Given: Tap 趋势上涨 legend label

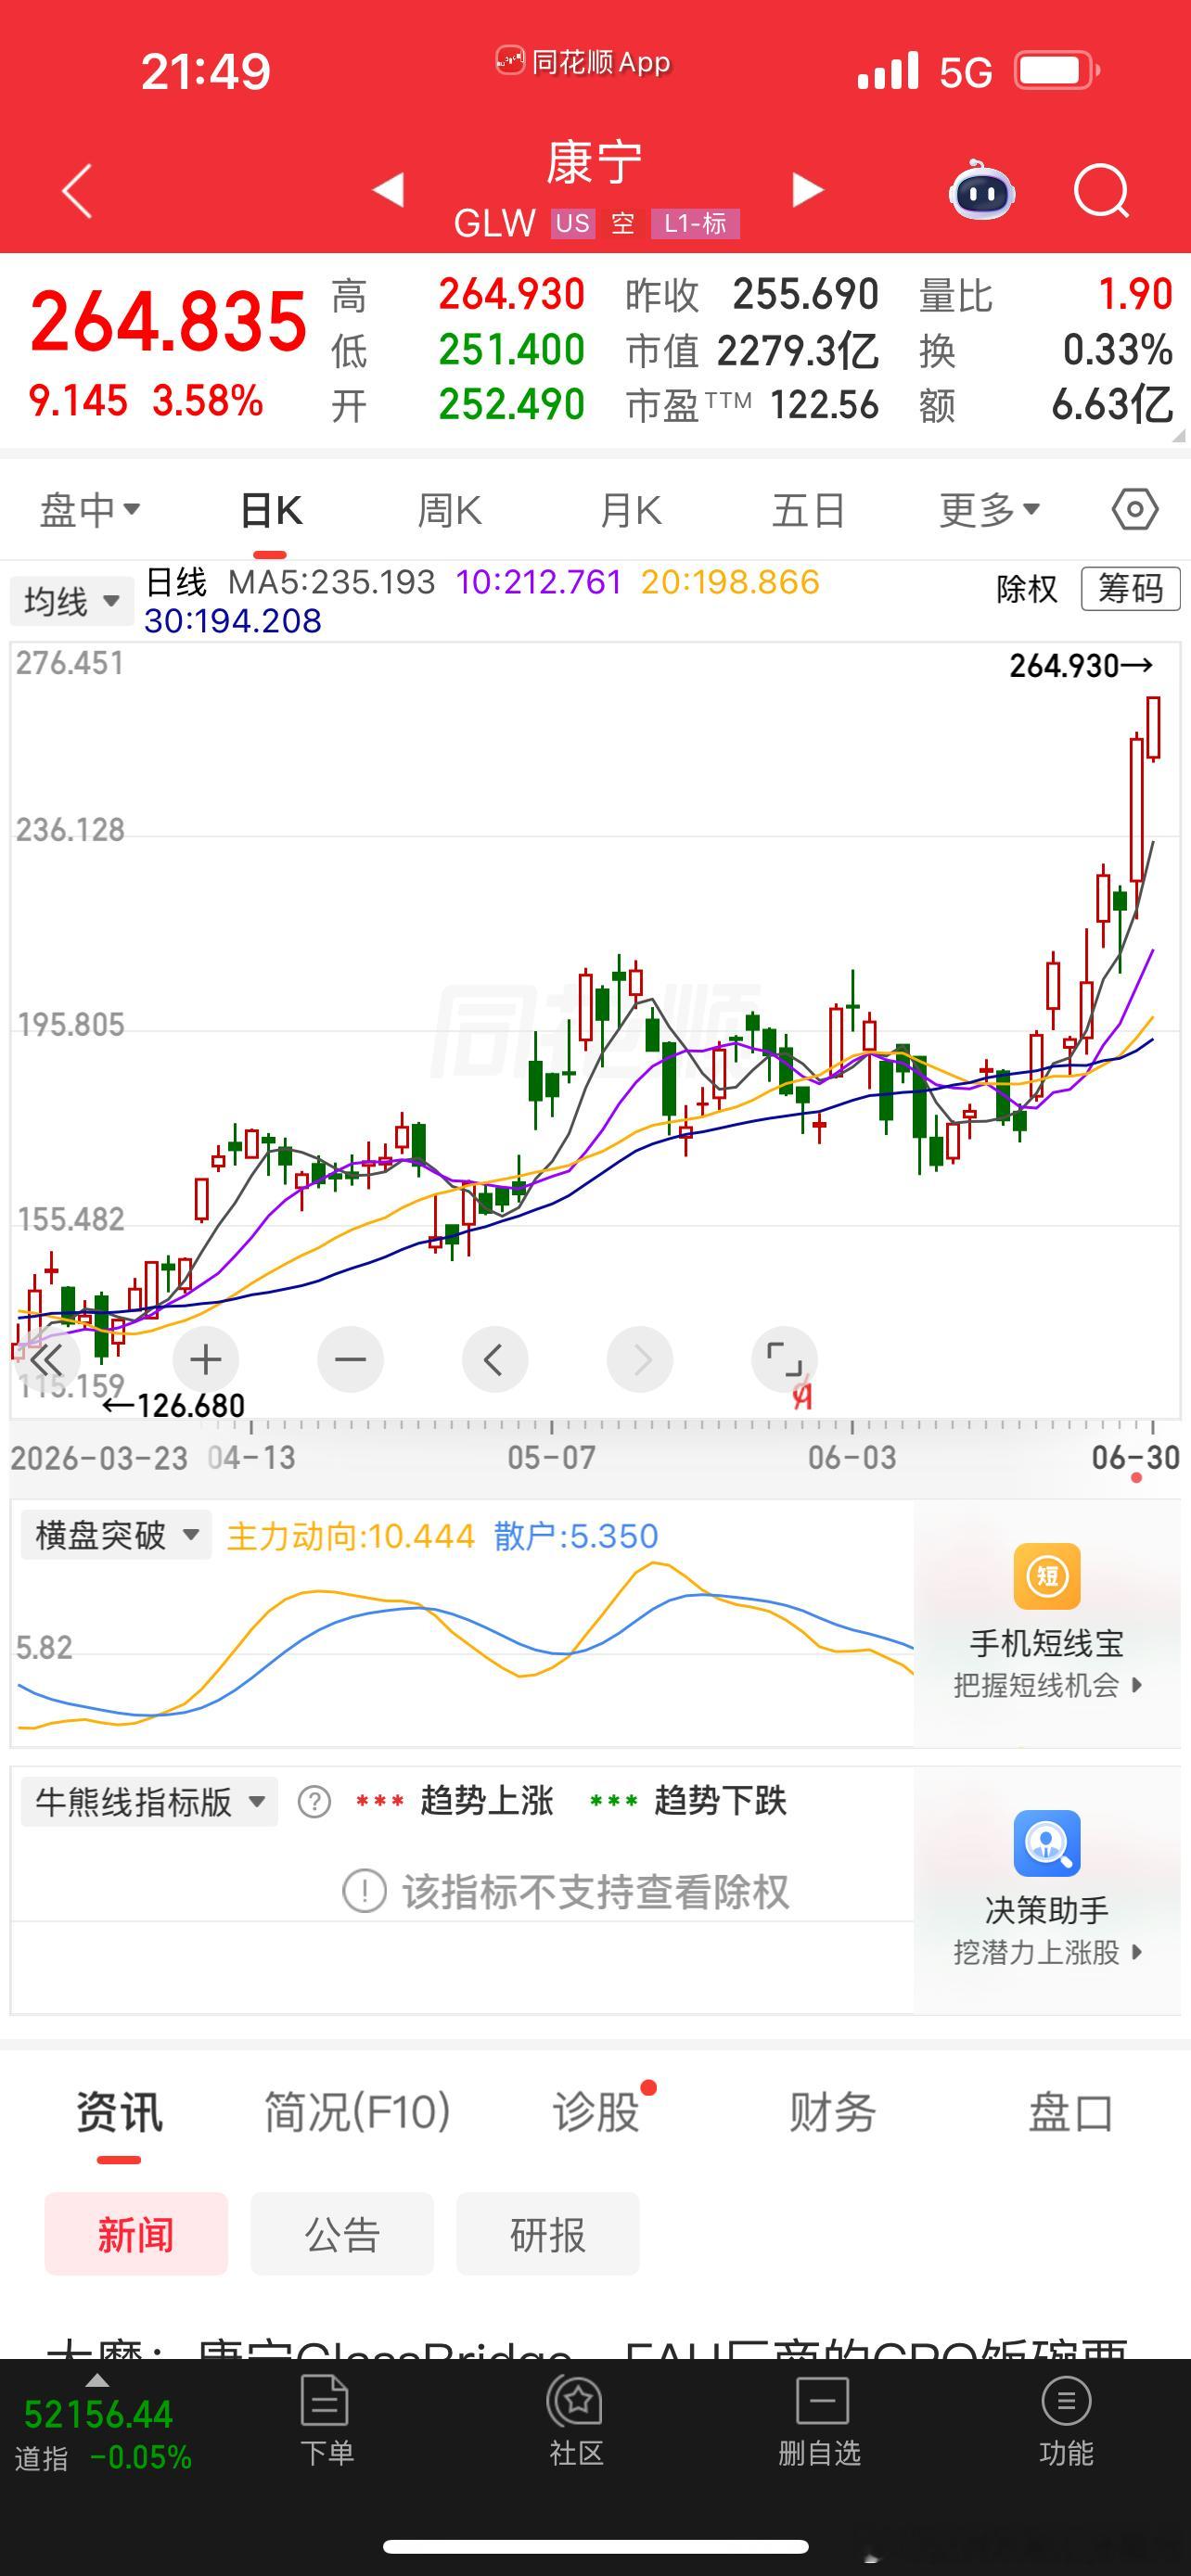Looking at the screenshot, I should (486, 1801).
